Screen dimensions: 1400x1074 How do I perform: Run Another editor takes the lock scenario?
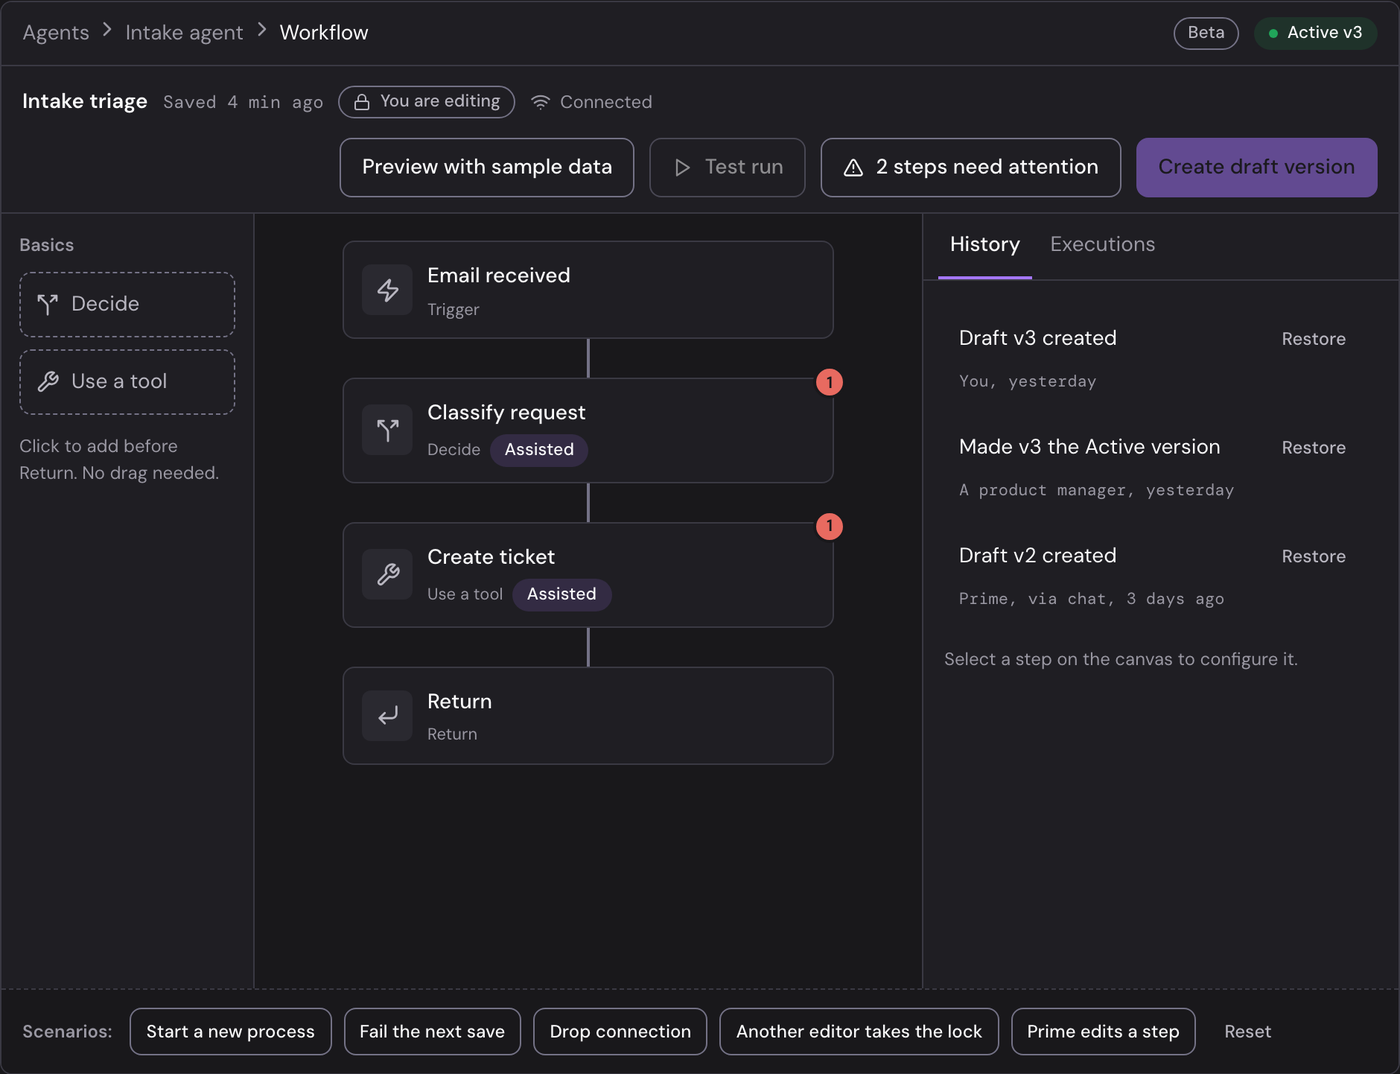pos(859,1031)
